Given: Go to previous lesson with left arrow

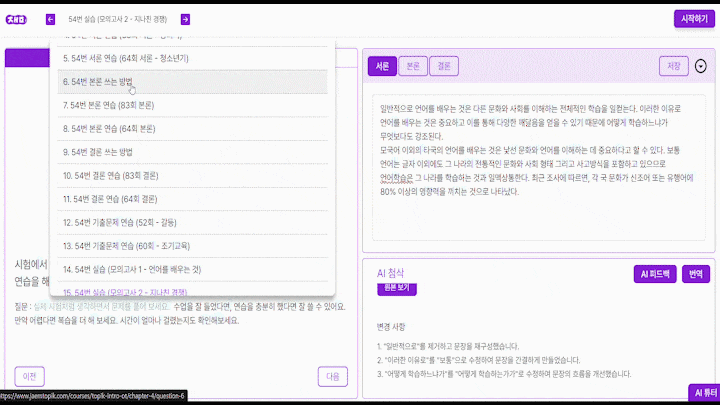Looking at the screenshot, I should tap(51, 19).
